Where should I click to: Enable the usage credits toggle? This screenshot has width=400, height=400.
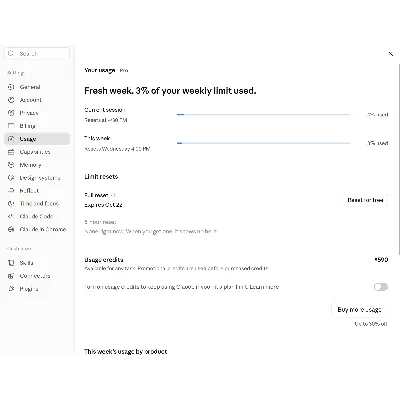[381, 287]
